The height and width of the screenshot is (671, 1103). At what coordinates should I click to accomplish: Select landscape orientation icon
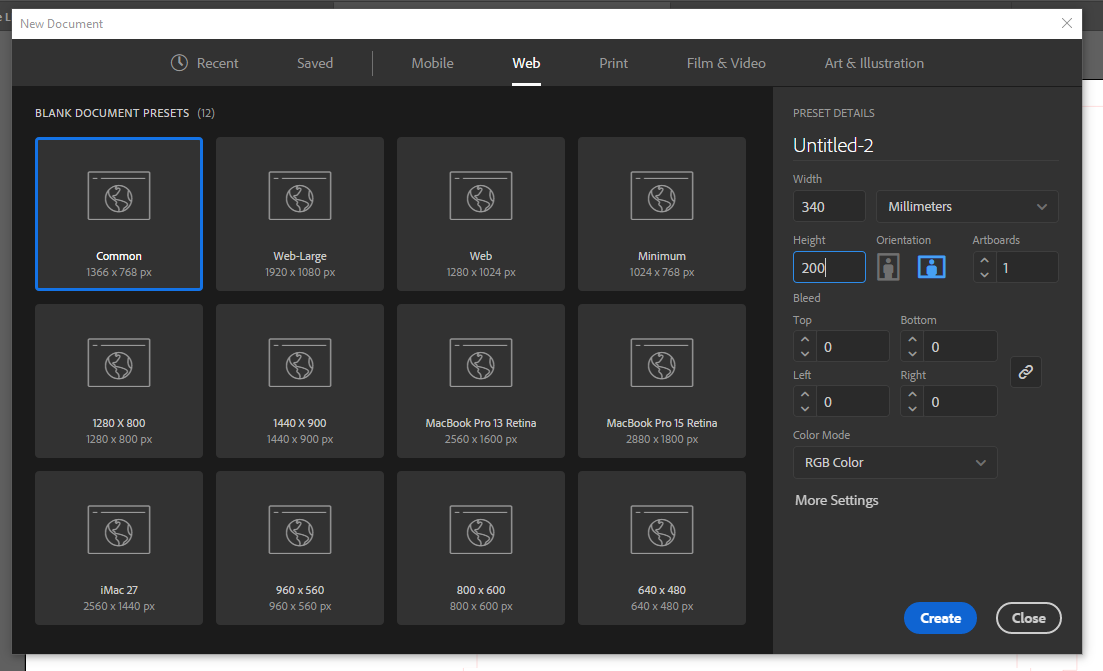coord(932,267)
